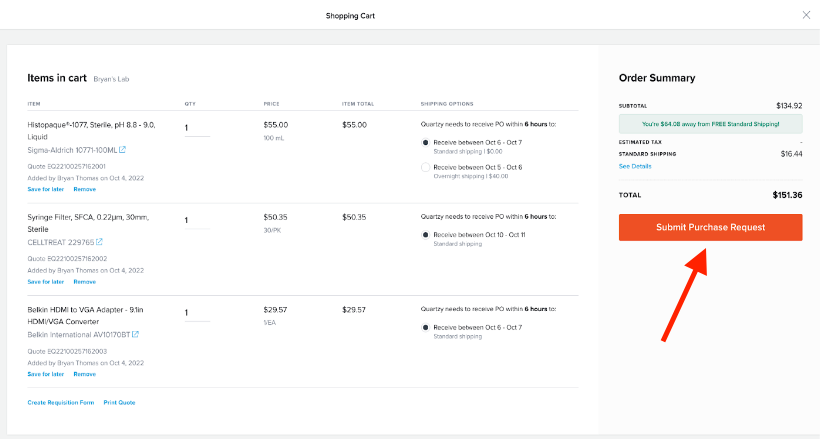Image resolution: width=826 pixels, height=439 pixels.
Task: Click the free shipping notice banner
Action: click(x=710, y=124)
